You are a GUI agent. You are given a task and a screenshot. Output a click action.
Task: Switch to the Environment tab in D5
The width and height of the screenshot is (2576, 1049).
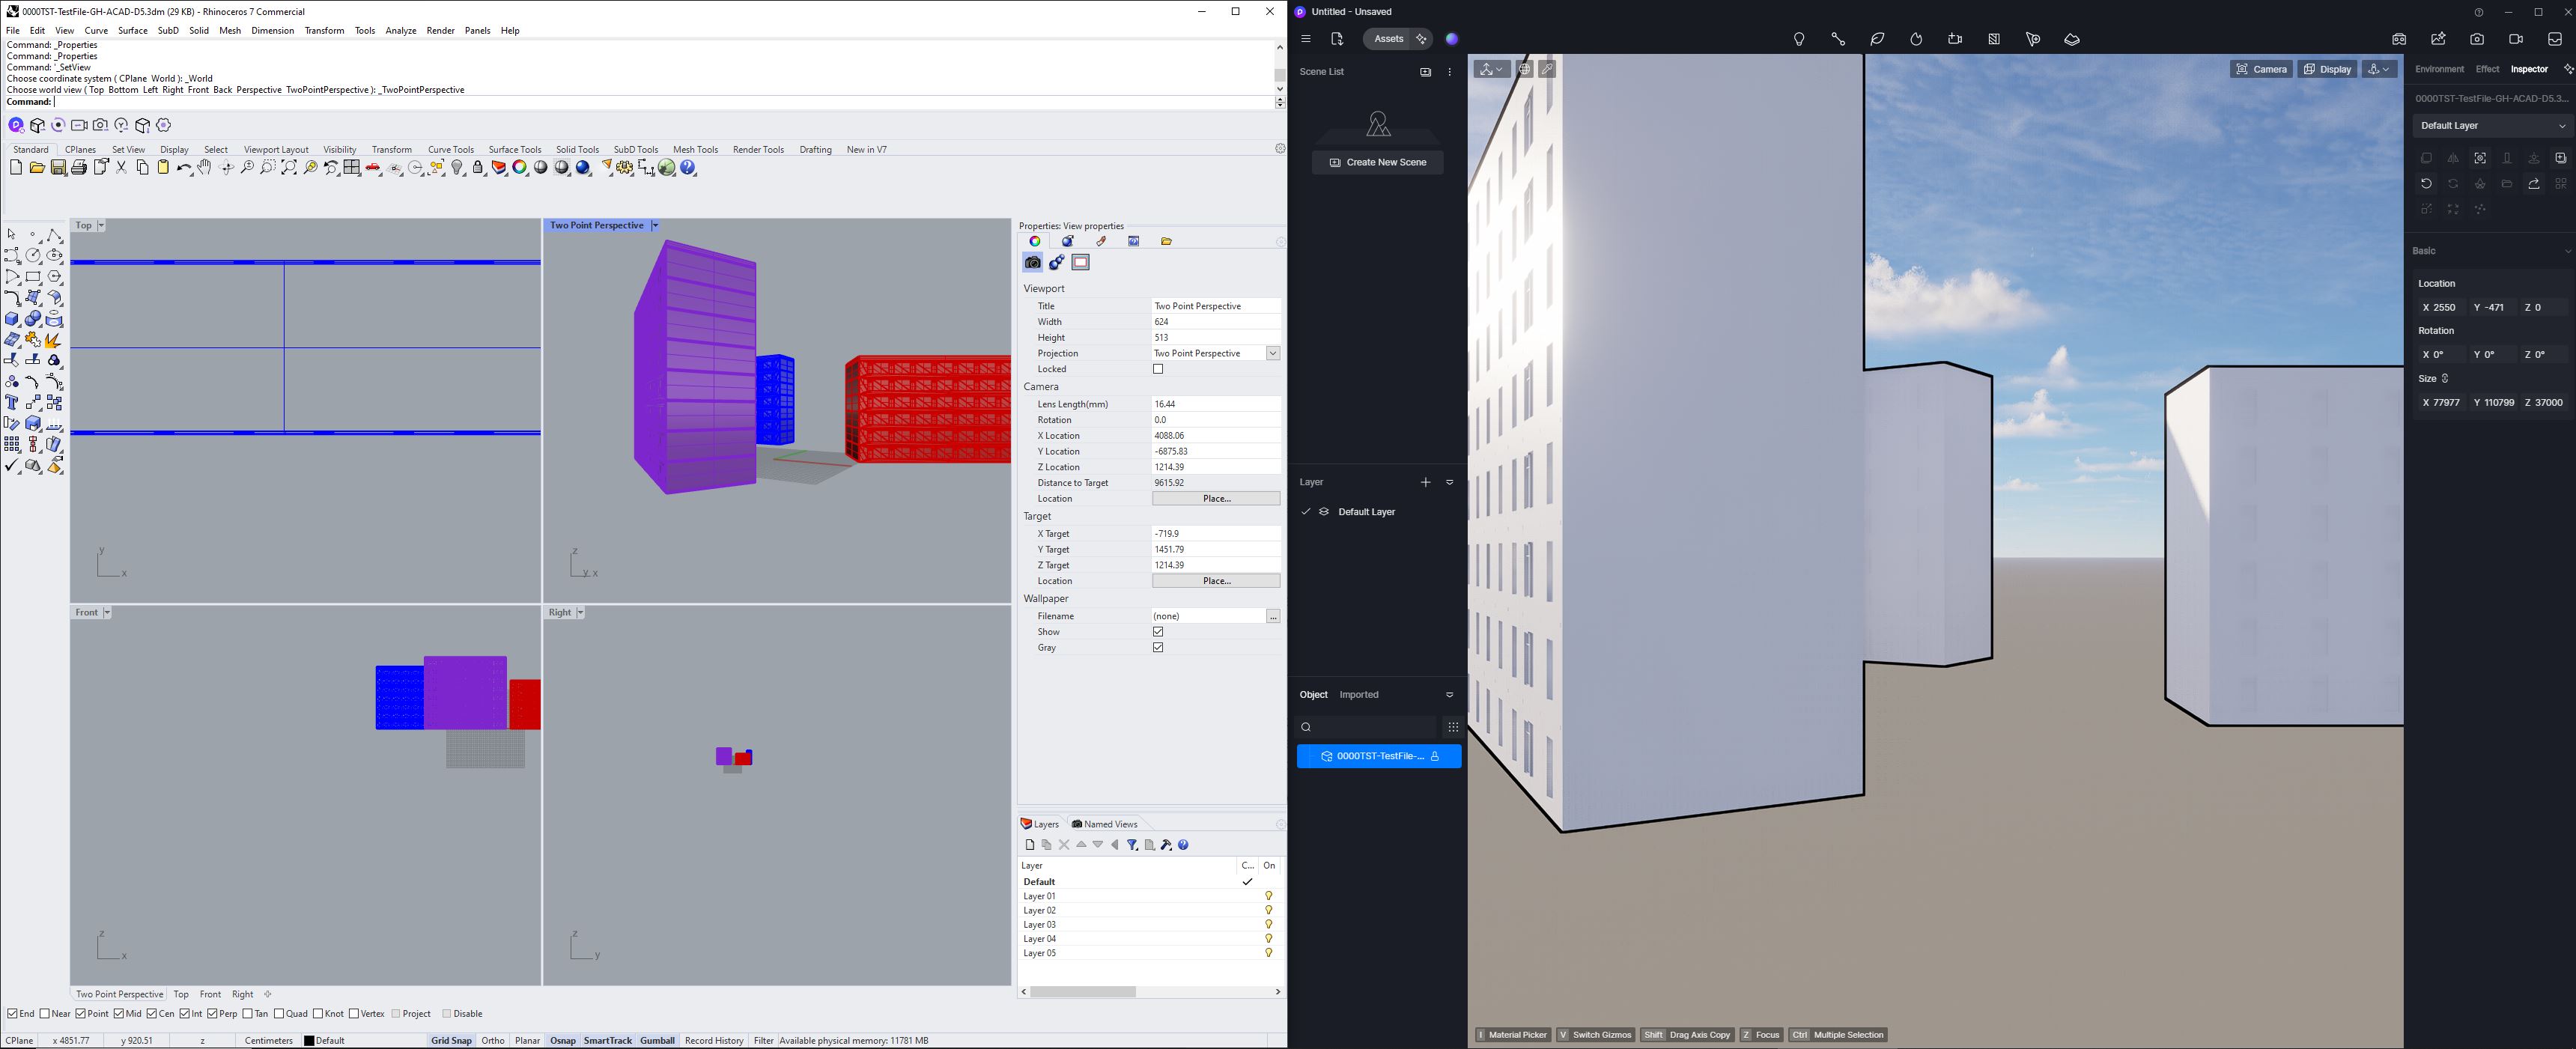(2439, 69)
